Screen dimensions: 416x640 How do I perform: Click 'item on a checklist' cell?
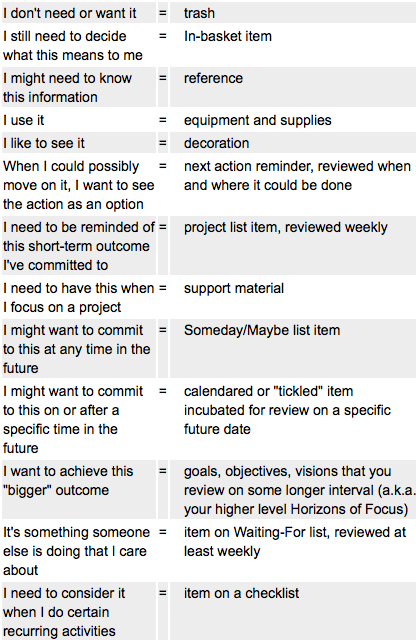[x=293, y=611]
